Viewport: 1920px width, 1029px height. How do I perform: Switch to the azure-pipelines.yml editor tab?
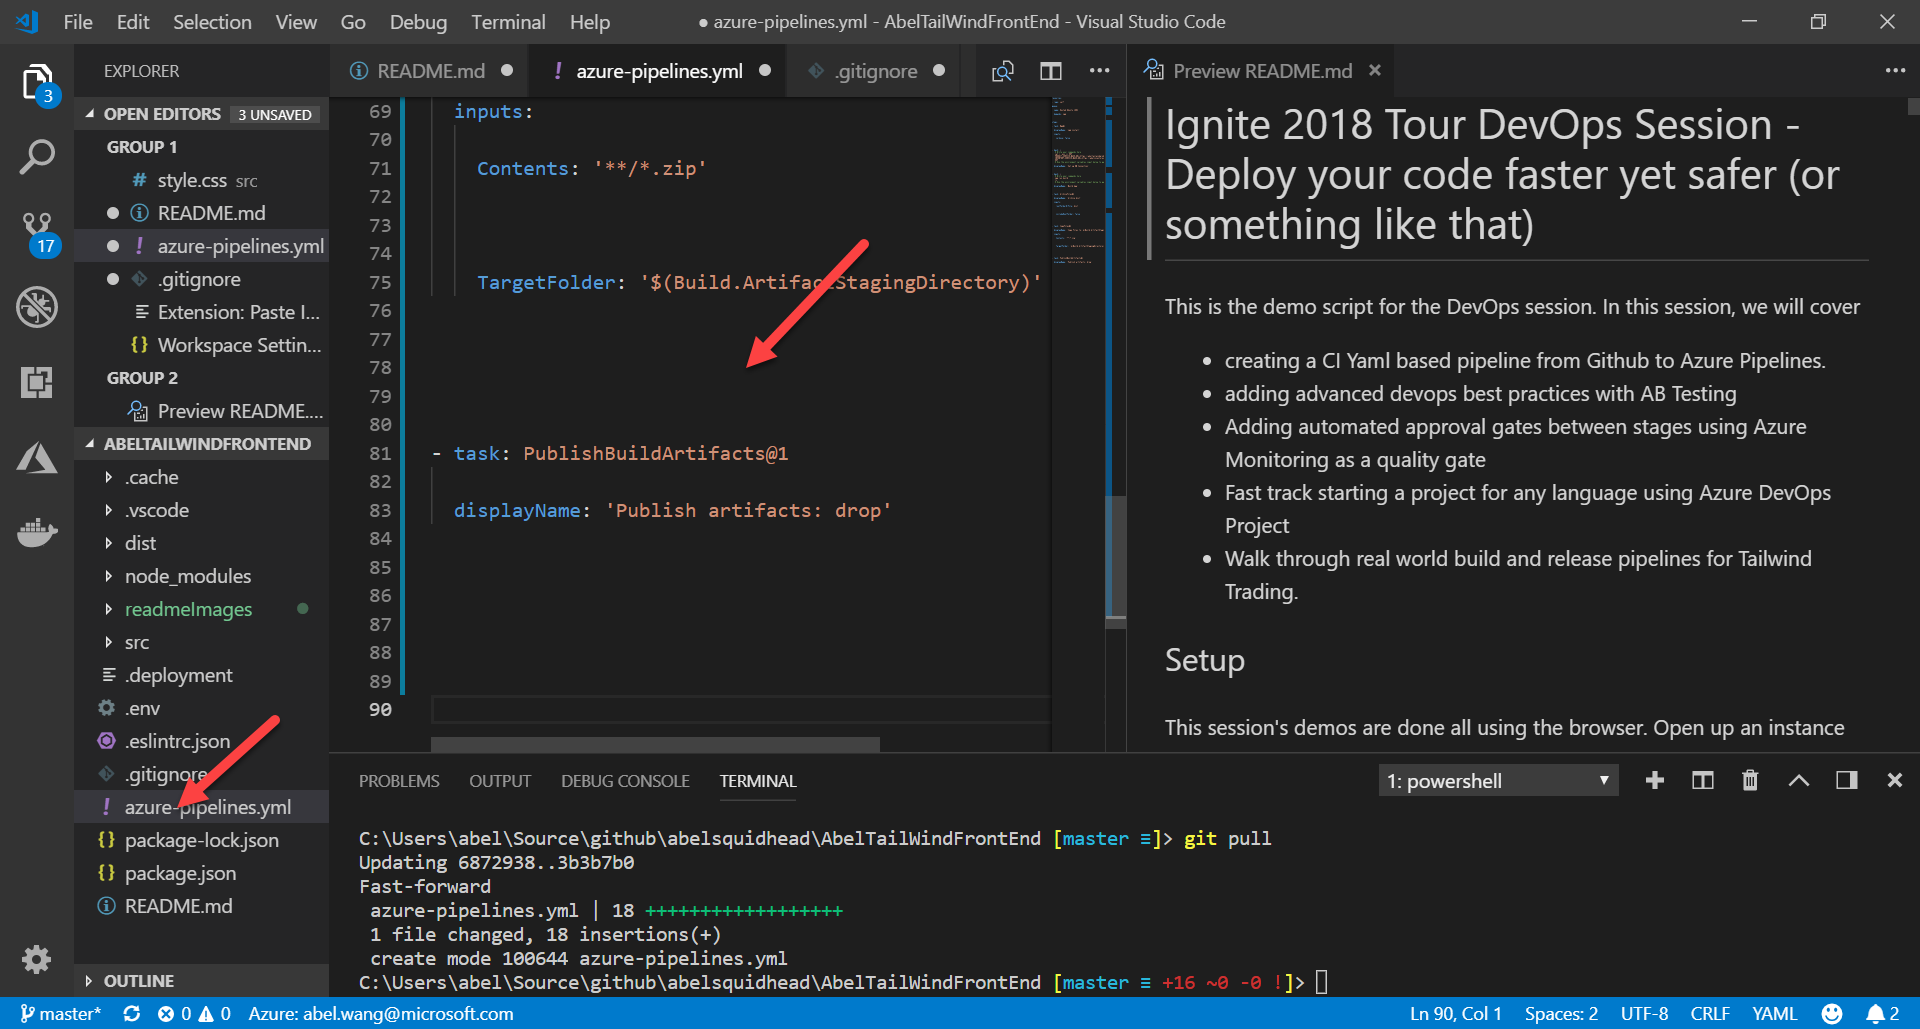(659, 71)
